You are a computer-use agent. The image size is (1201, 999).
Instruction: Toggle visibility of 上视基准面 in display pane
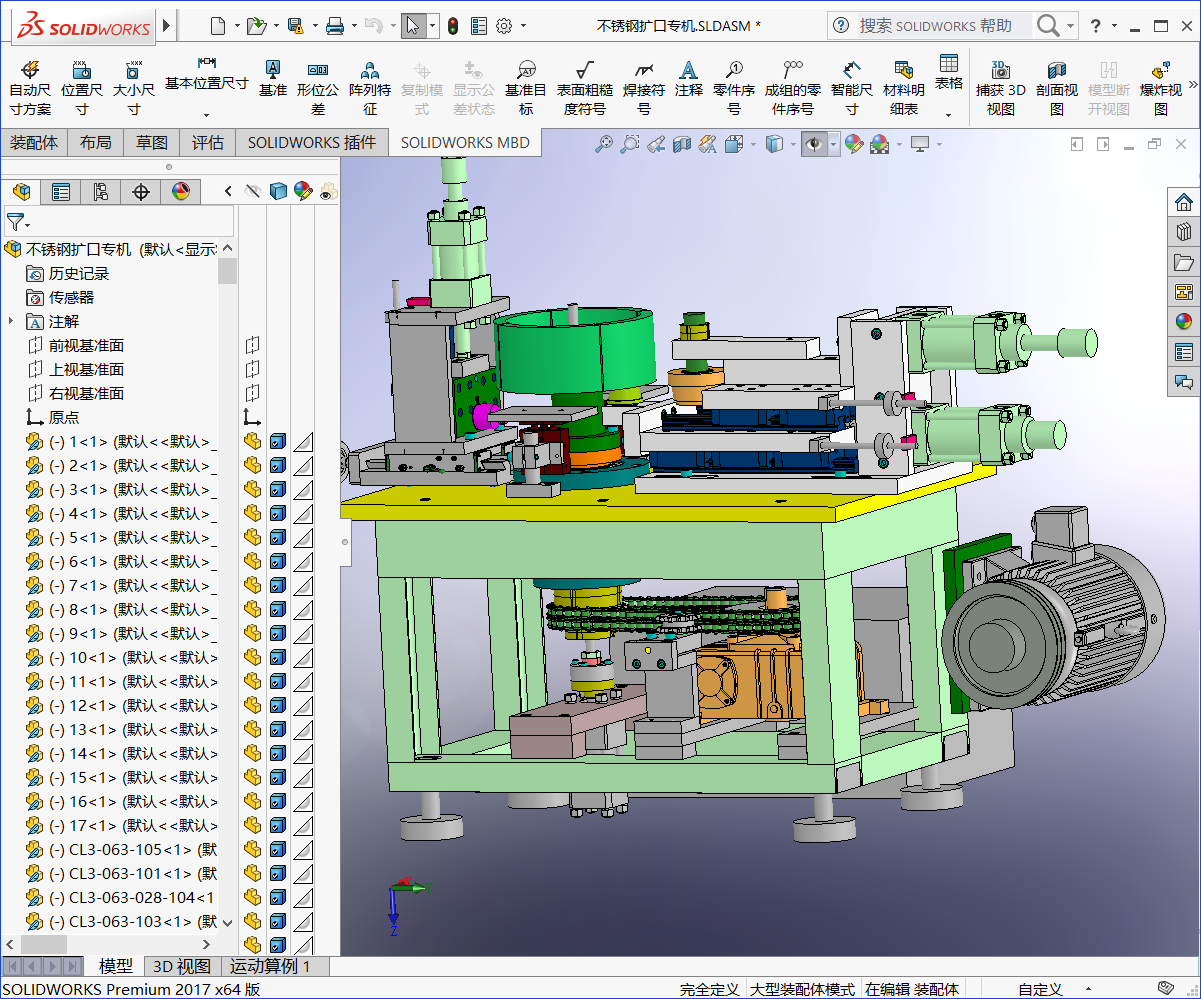[x=252, y=369]
